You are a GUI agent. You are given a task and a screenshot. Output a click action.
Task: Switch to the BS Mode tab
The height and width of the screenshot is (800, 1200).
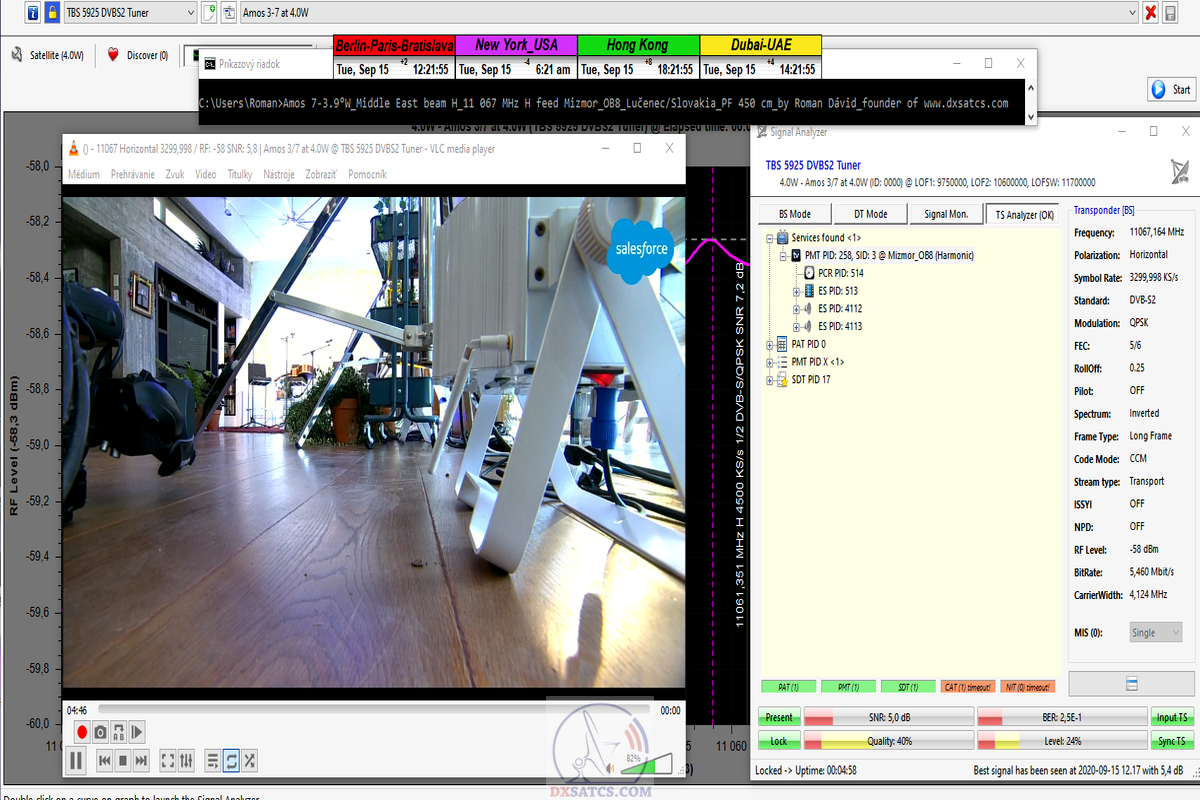794,214
